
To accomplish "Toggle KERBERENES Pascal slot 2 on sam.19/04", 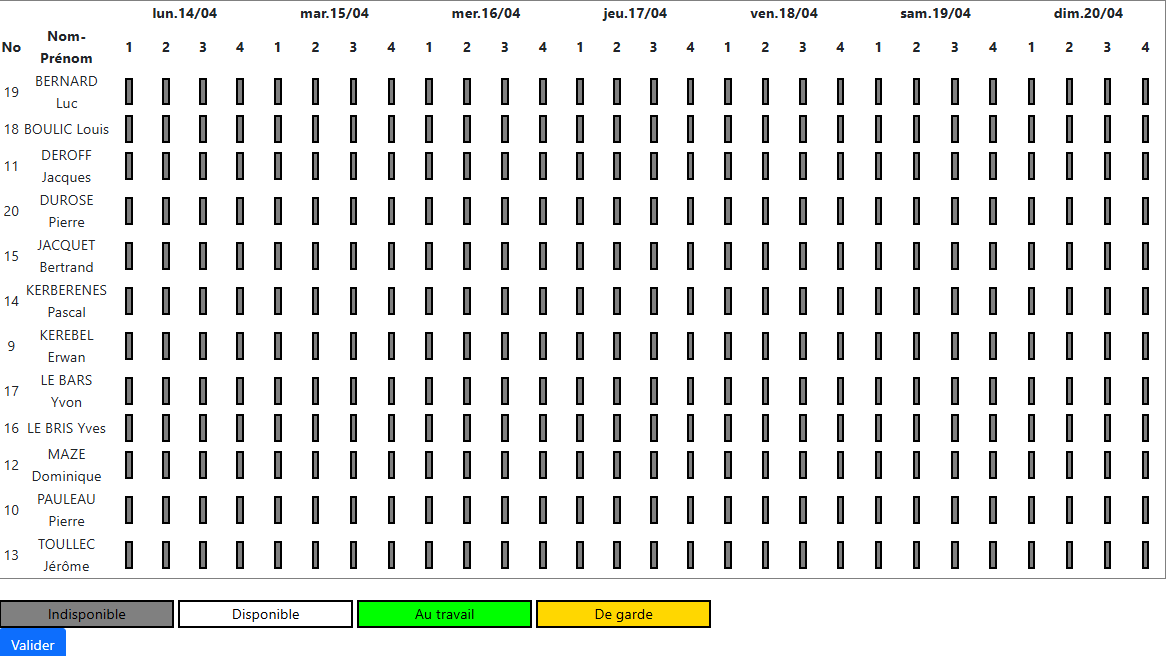I will point(916,301).
